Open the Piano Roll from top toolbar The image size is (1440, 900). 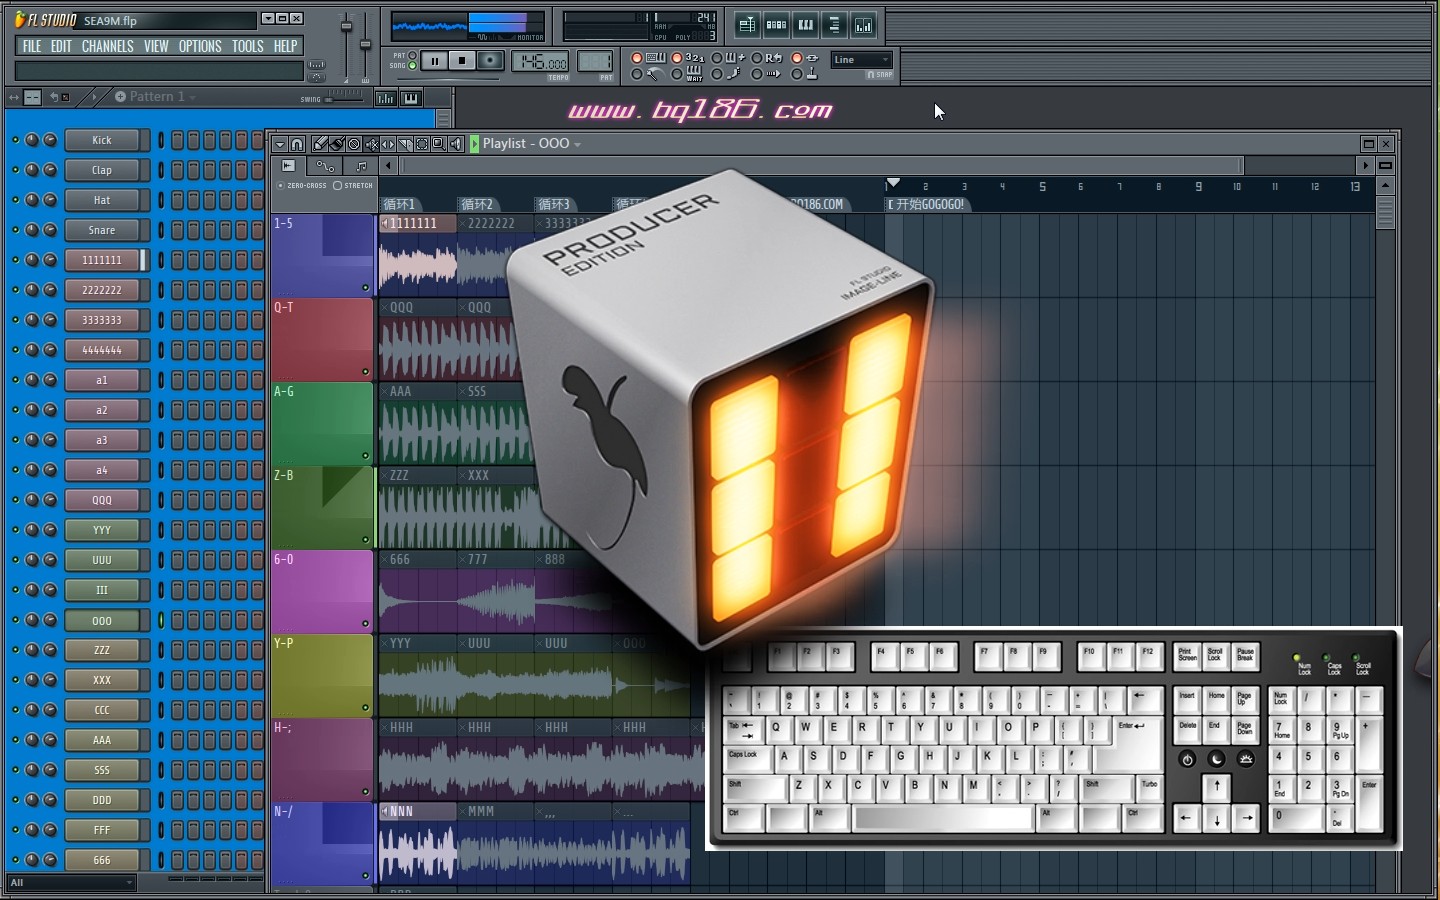tap(805, 24)
